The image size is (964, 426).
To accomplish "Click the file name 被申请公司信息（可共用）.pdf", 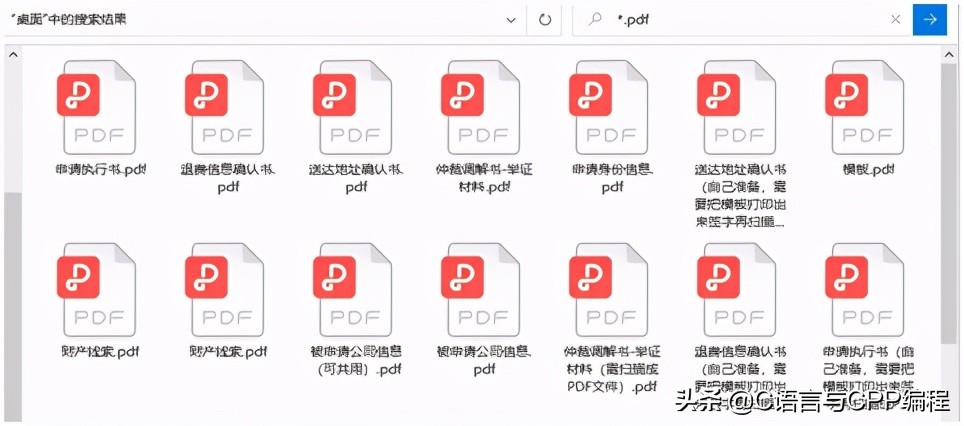I will coord(356,360).
